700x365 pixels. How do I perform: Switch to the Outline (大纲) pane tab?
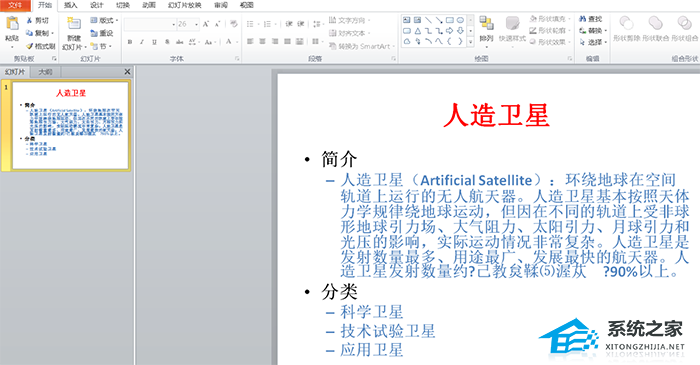coord(45,72)
